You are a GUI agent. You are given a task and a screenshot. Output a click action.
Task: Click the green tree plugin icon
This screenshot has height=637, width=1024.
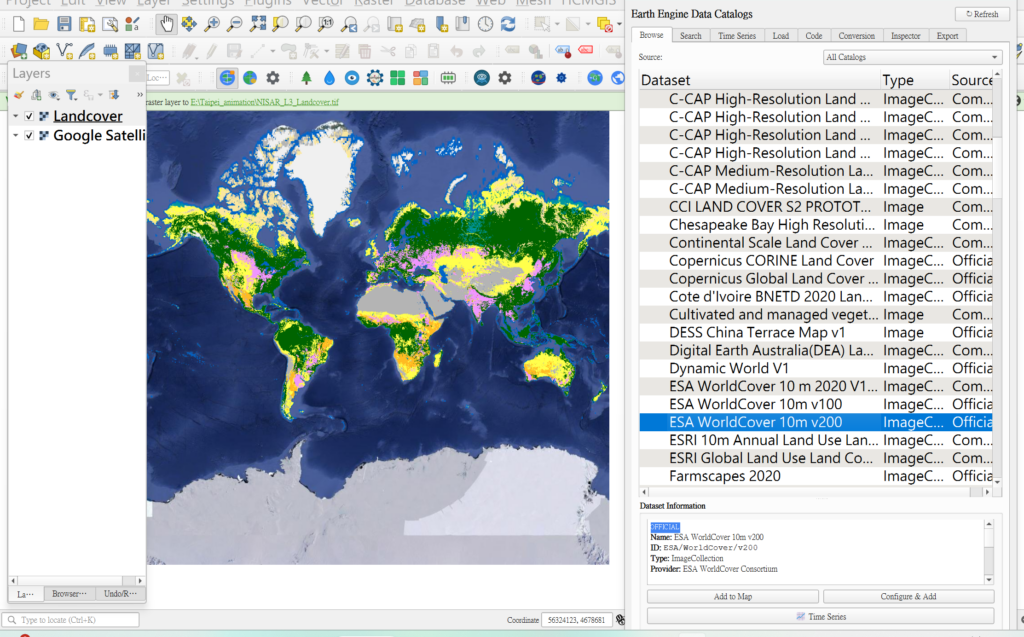coord(305,77)
